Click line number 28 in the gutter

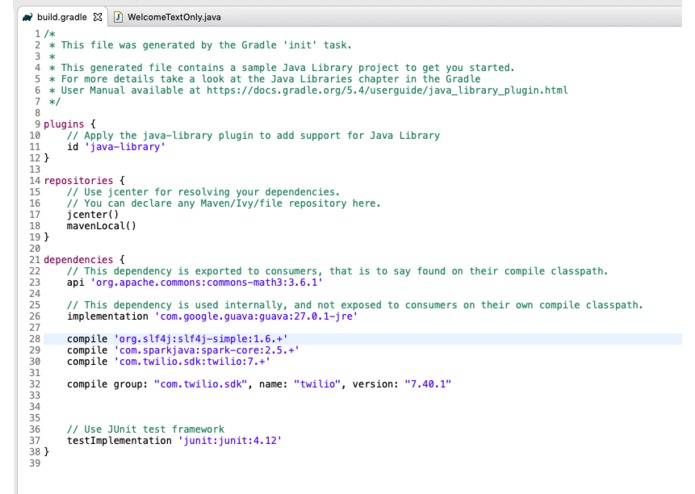point(35,339)
